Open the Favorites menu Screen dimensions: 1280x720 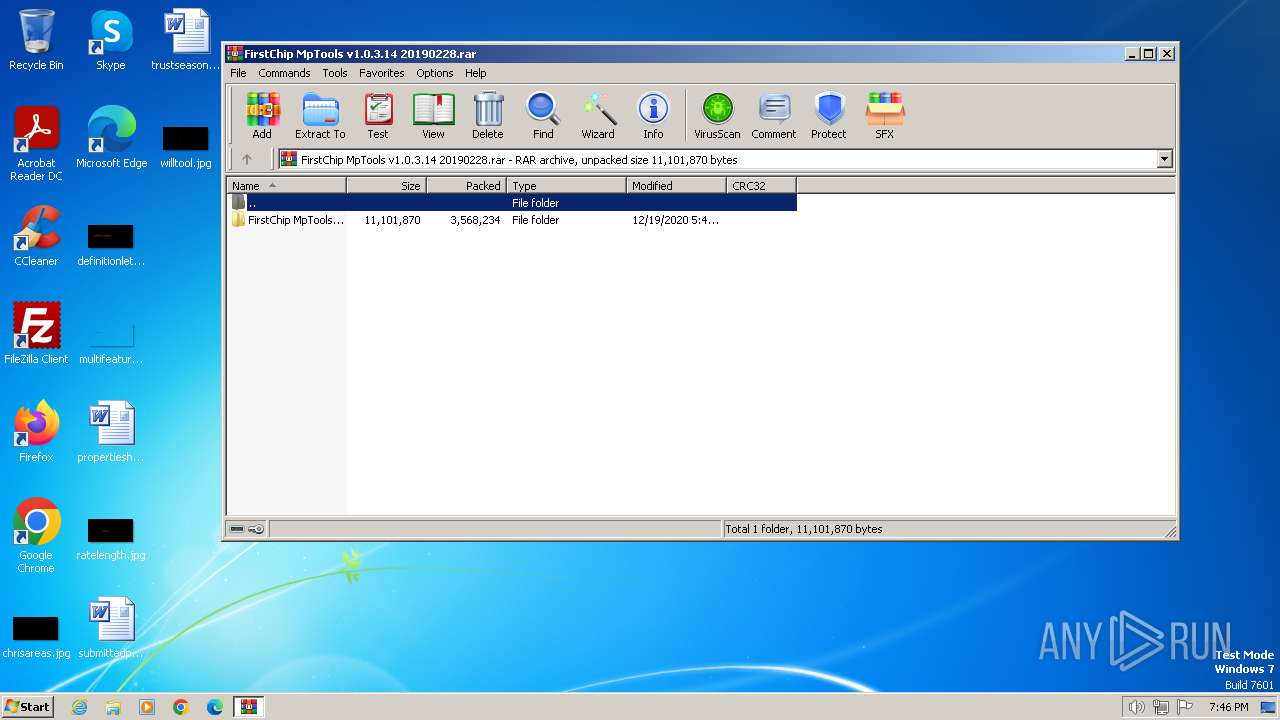click(382, 73)
